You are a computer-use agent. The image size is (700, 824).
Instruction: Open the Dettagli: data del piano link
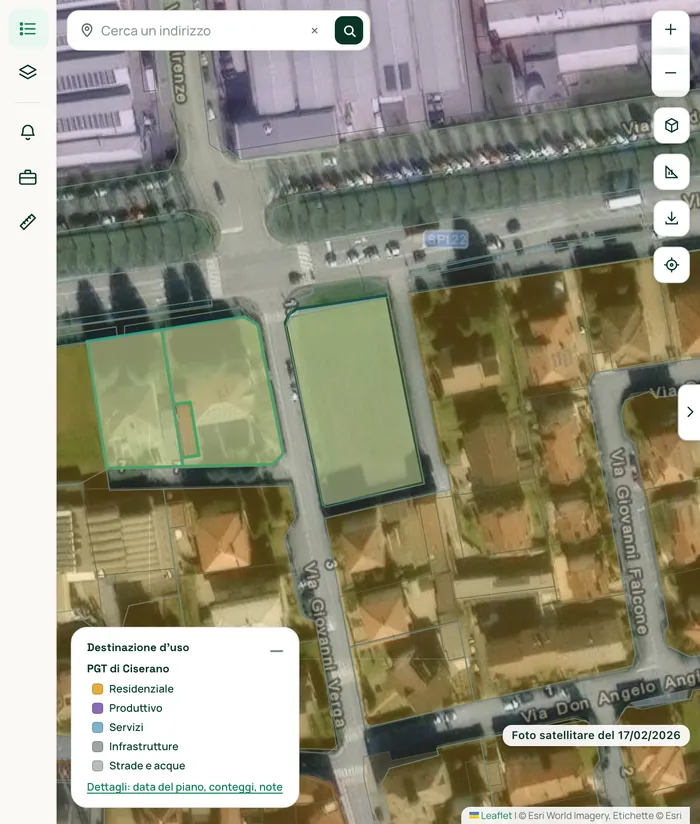pos(184,787)
